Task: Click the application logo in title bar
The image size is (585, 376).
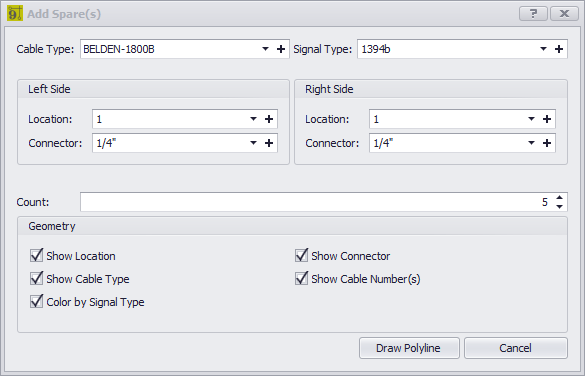Action: point(15,13)
